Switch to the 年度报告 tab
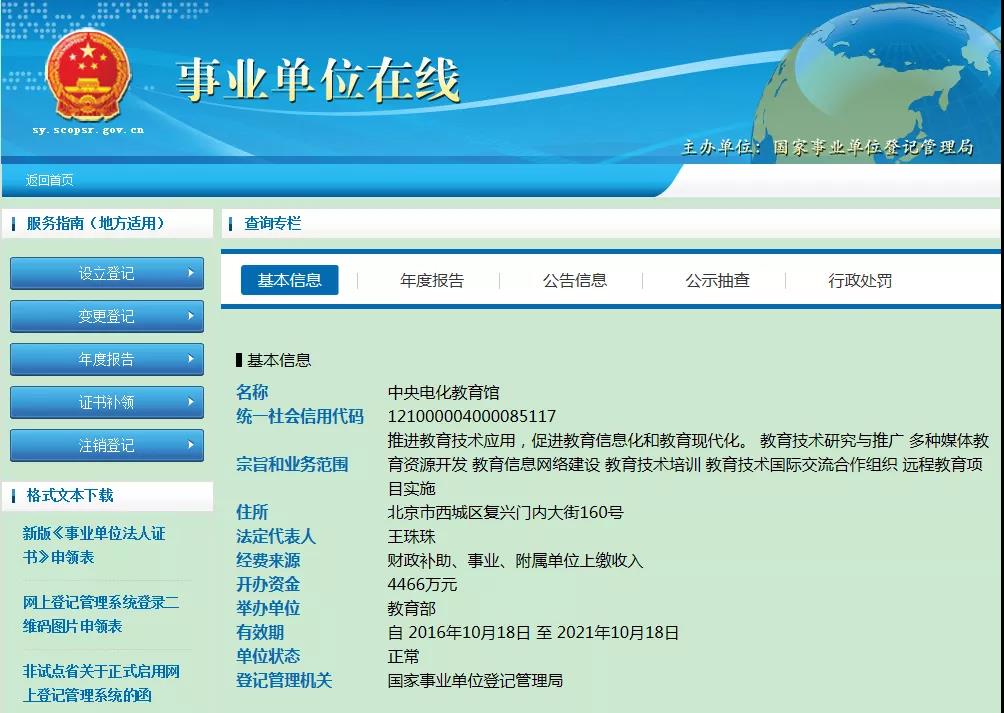 [x=432, y=280]
